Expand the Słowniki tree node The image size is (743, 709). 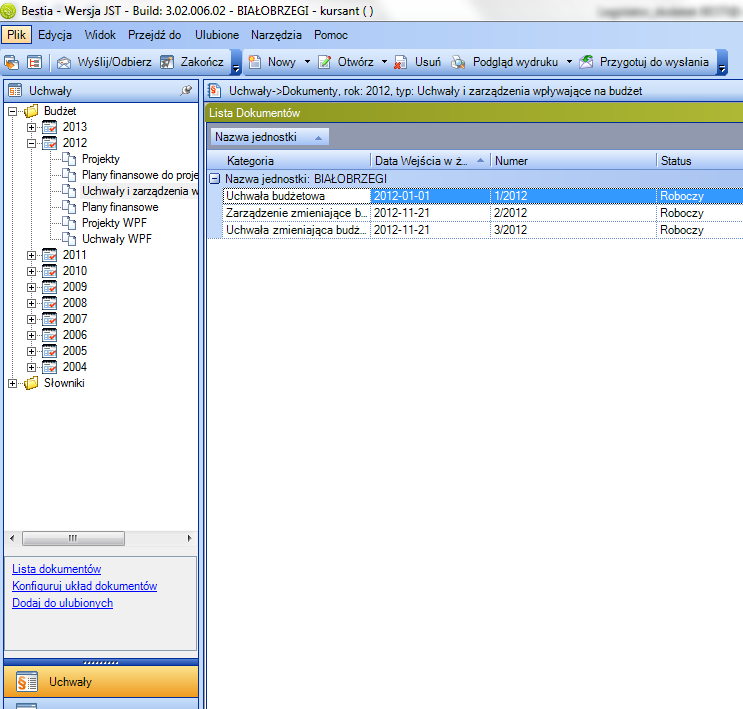[12, 383]
